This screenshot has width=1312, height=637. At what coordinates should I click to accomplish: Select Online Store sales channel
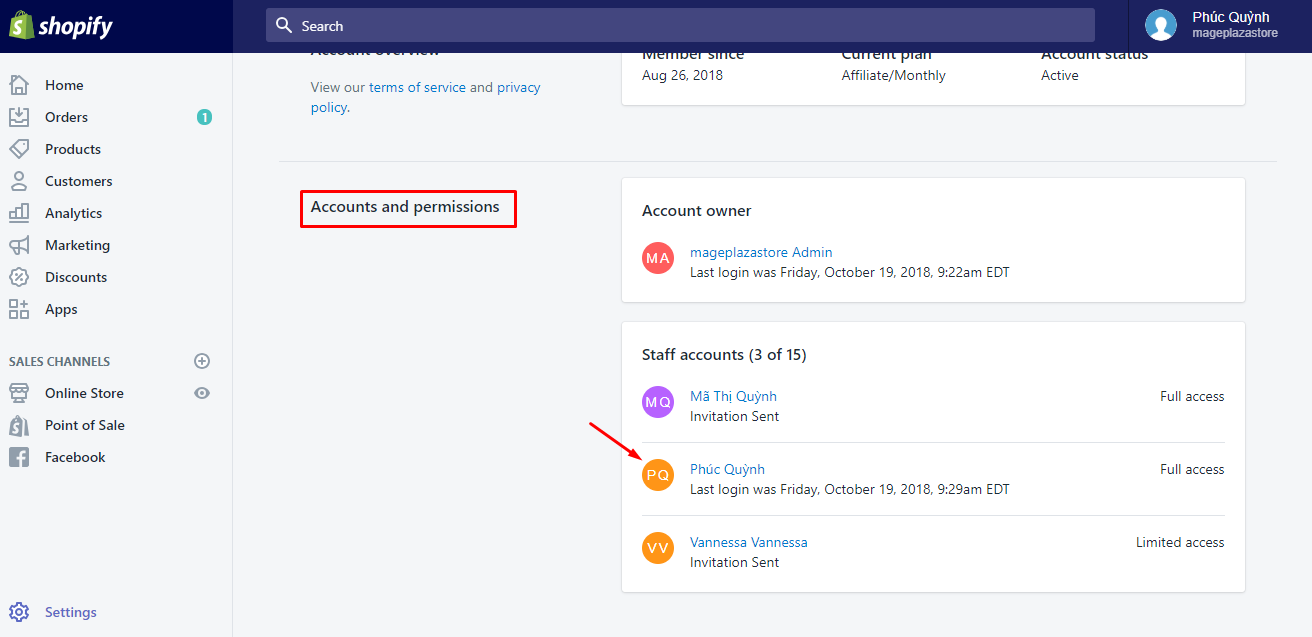(x=84, y=393)
